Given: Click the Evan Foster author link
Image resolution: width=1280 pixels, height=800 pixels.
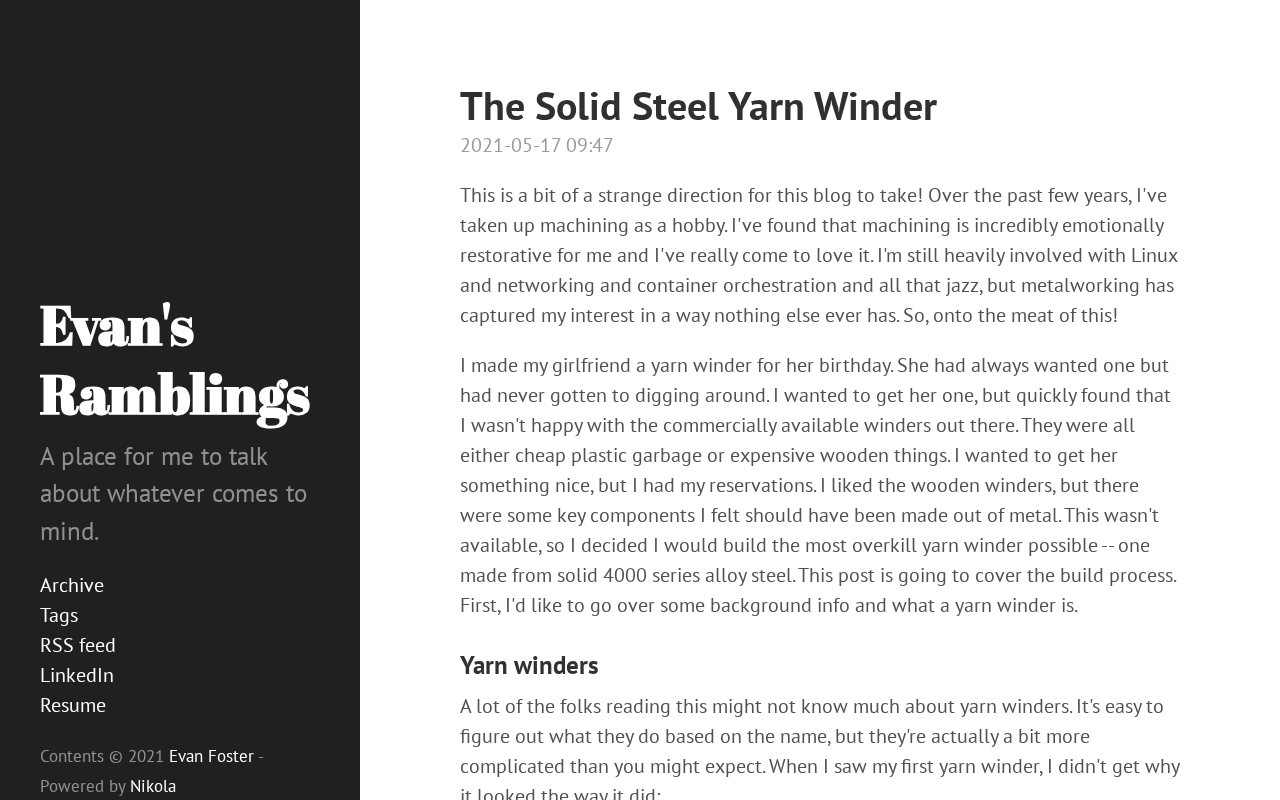Looking at the screenshot, I should coord(211,756).
